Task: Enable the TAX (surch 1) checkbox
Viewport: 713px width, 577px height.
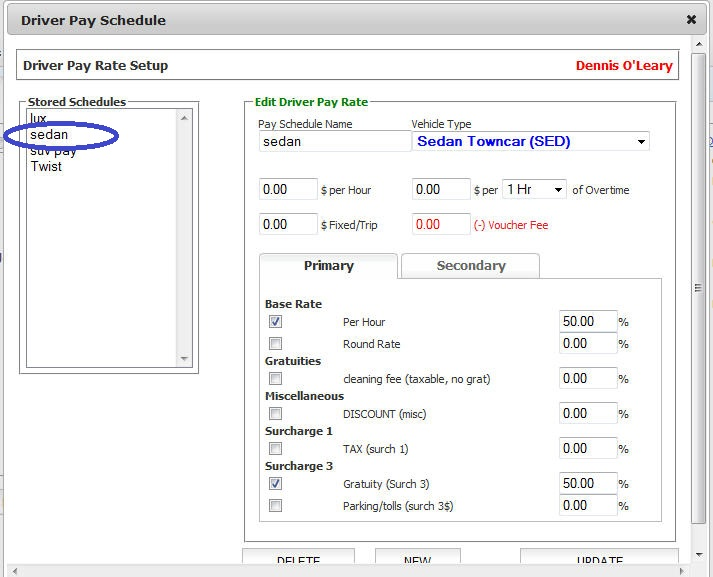Action: pyautogui.click(x=275, y=449)
